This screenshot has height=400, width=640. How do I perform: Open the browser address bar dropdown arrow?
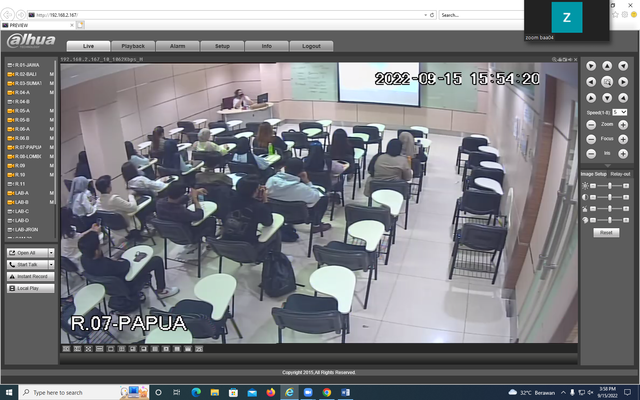point(426,15)
